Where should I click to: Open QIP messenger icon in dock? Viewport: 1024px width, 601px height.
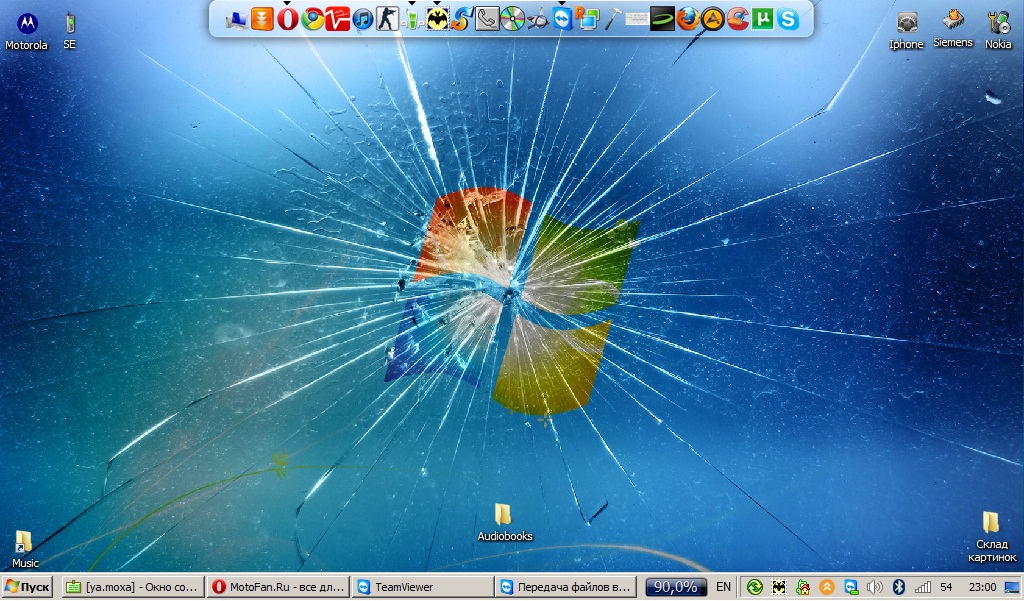[412, 19]
